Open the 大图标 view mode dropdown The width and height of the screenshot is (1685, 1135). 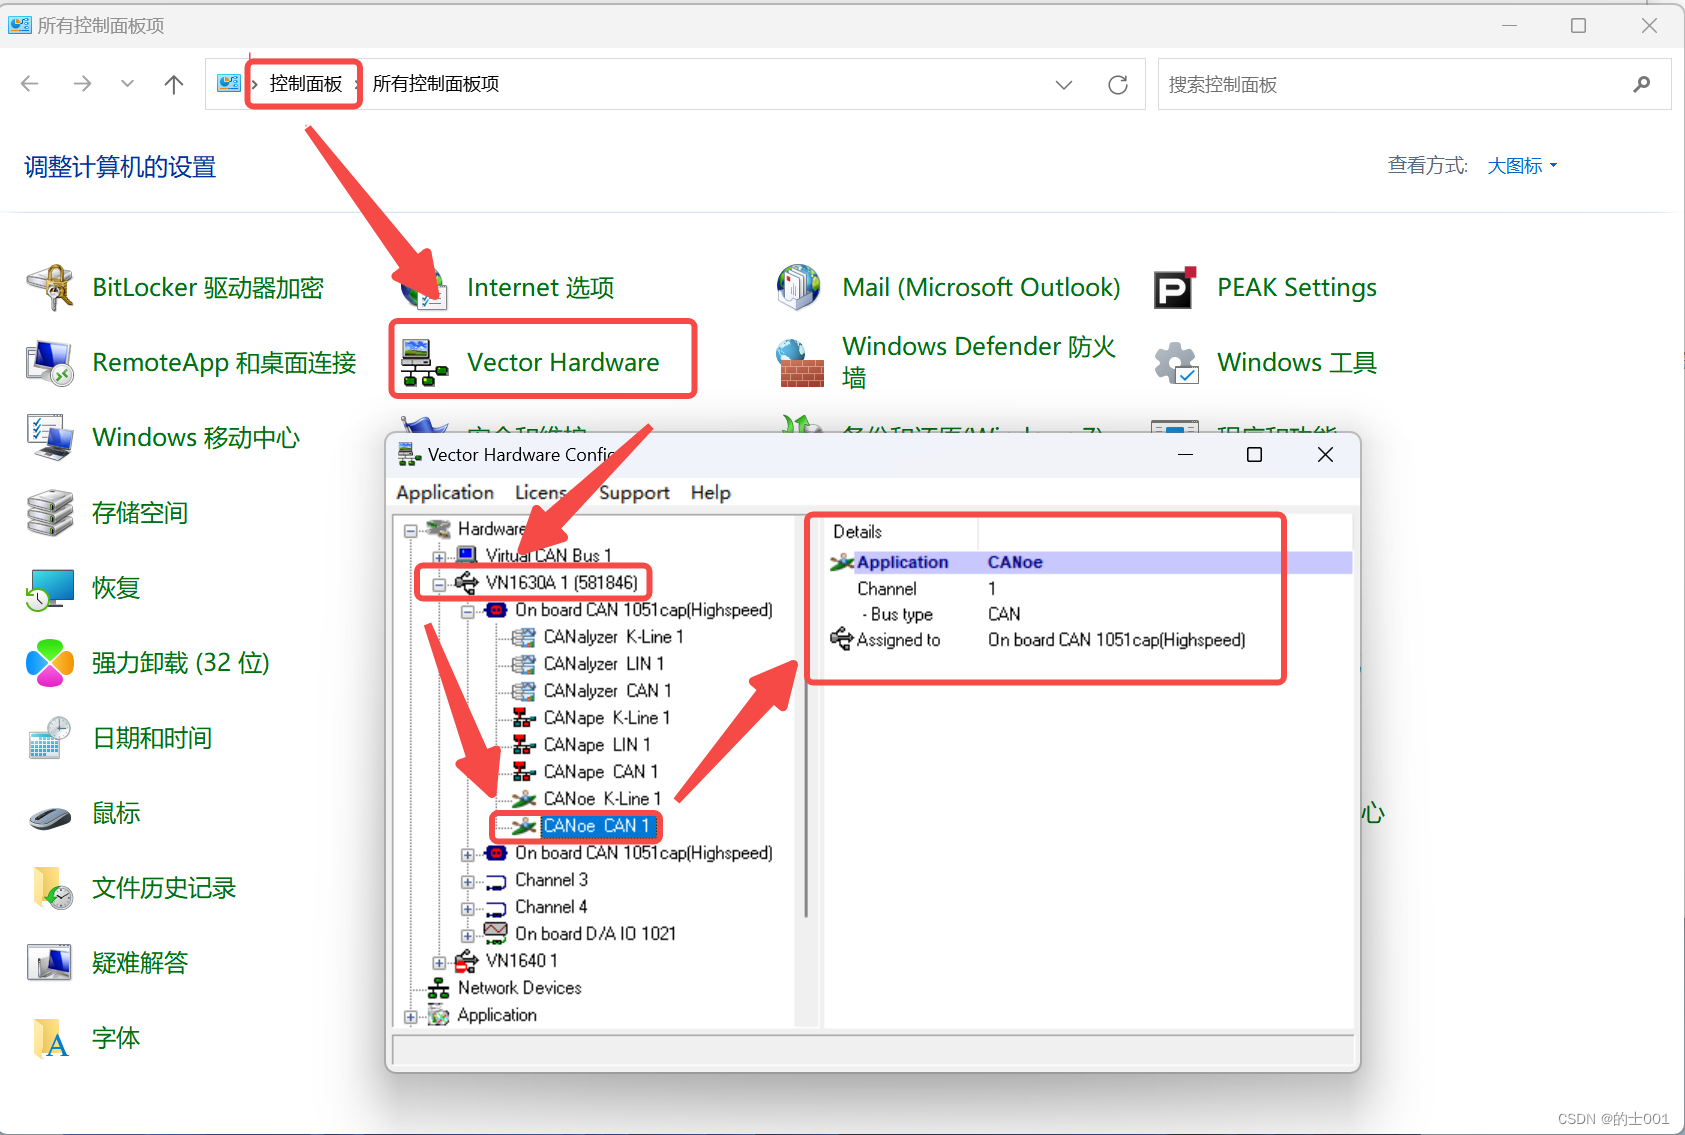[x=1522, y=166]
